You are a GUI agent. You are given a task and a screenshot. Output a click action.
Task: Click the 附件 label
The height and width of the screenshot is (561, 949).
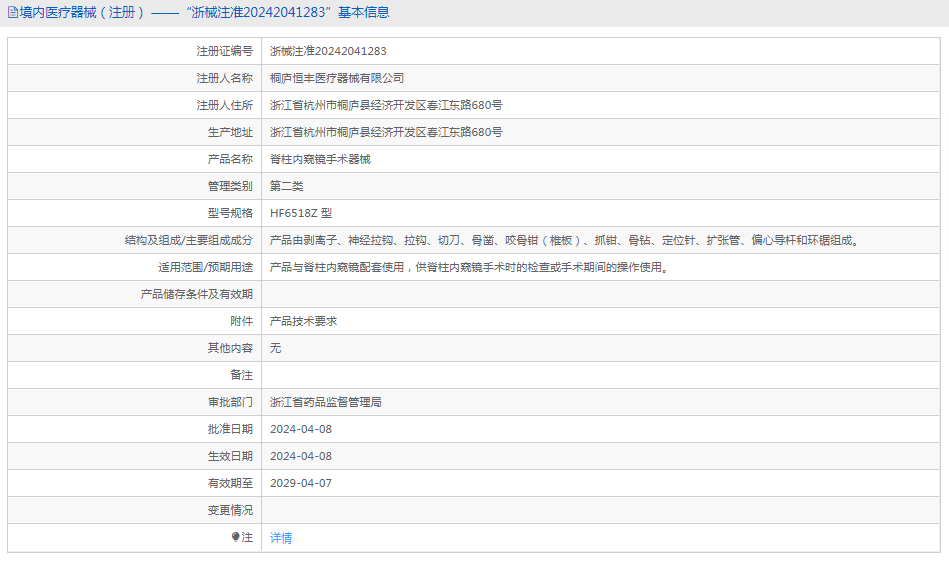[241, 321]
